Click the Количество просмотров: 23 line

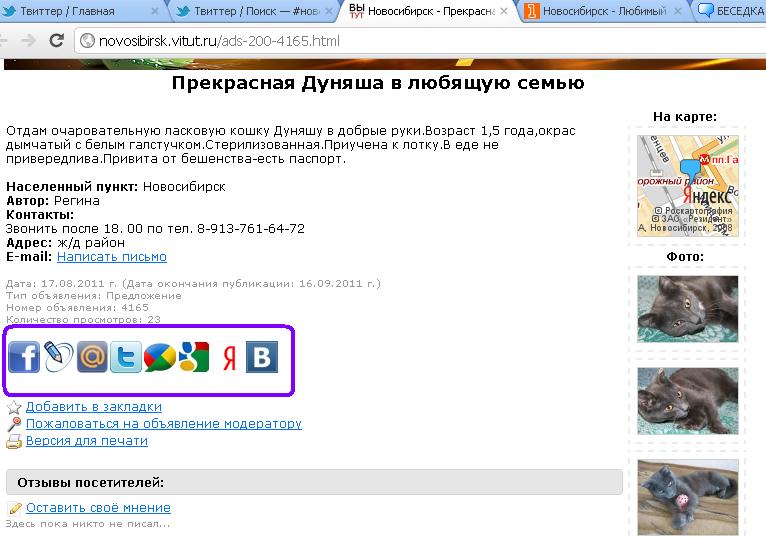click(x=83, y=319)
